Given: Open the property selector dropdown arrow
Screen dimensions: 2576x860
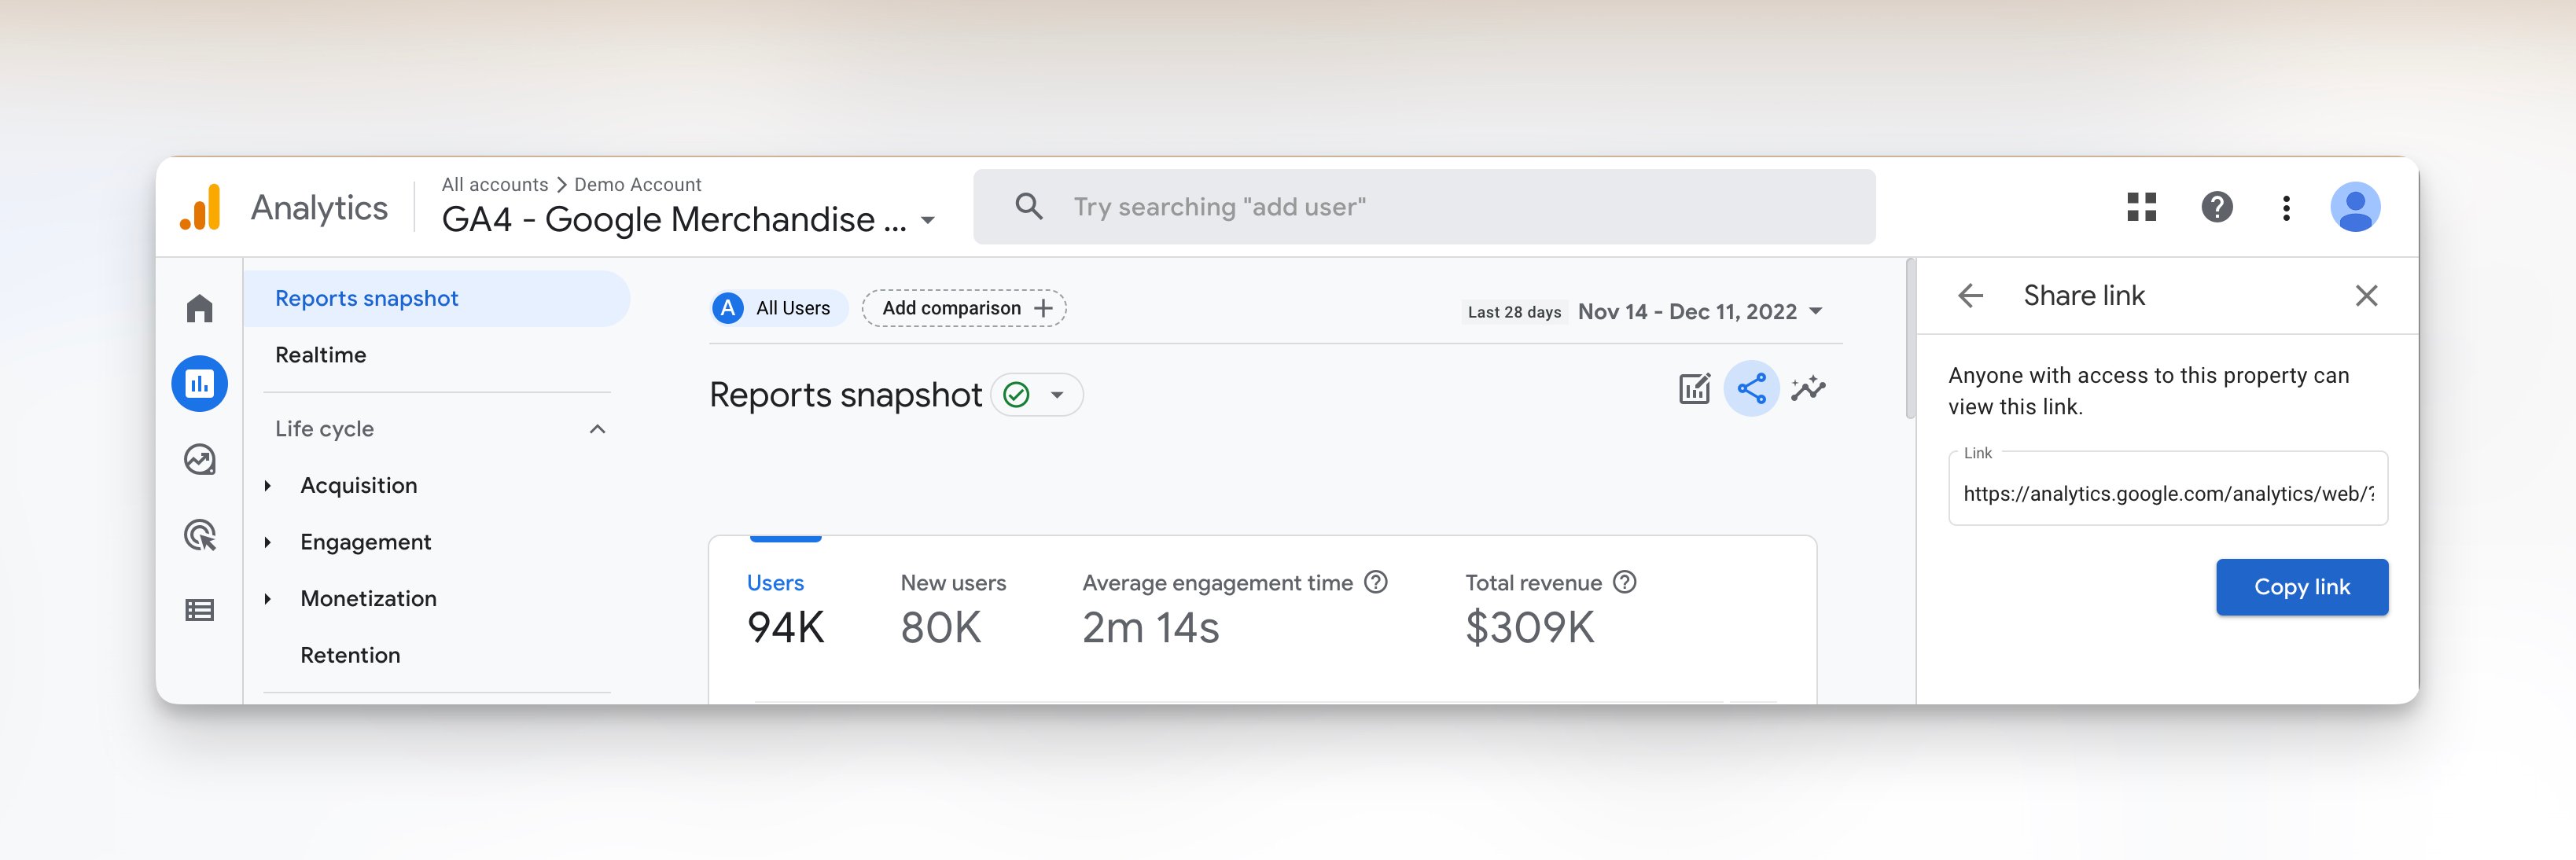Looking at the screenshot, I should click(928, 220).
